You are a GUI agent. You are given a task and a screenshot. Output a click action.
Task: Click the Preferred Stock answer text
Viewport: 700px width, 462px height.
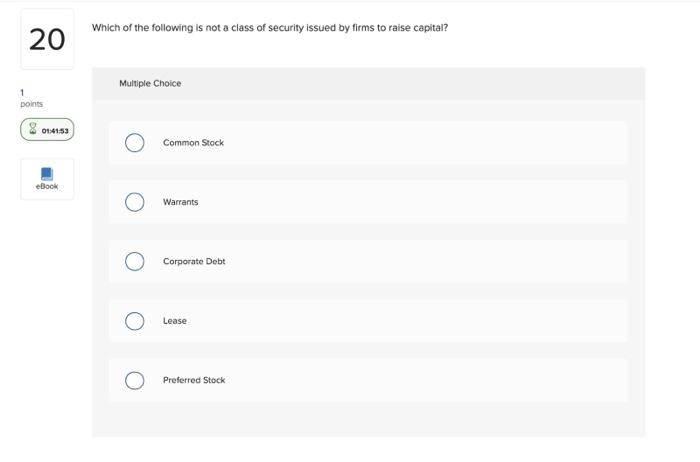coord(194,380)
